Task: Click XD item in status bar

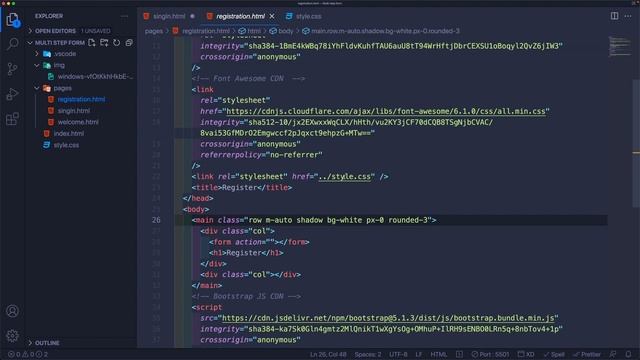Action: [526, 354]
